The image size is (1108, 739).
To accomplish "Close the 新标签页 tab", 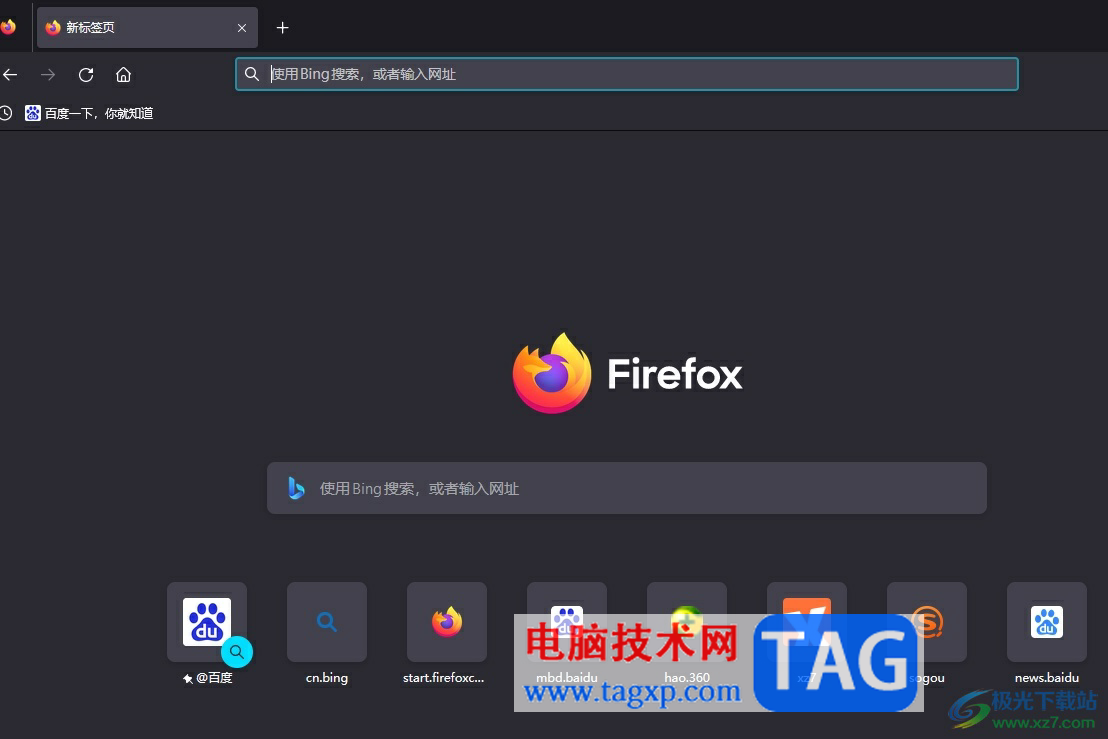I will point(242,28).
